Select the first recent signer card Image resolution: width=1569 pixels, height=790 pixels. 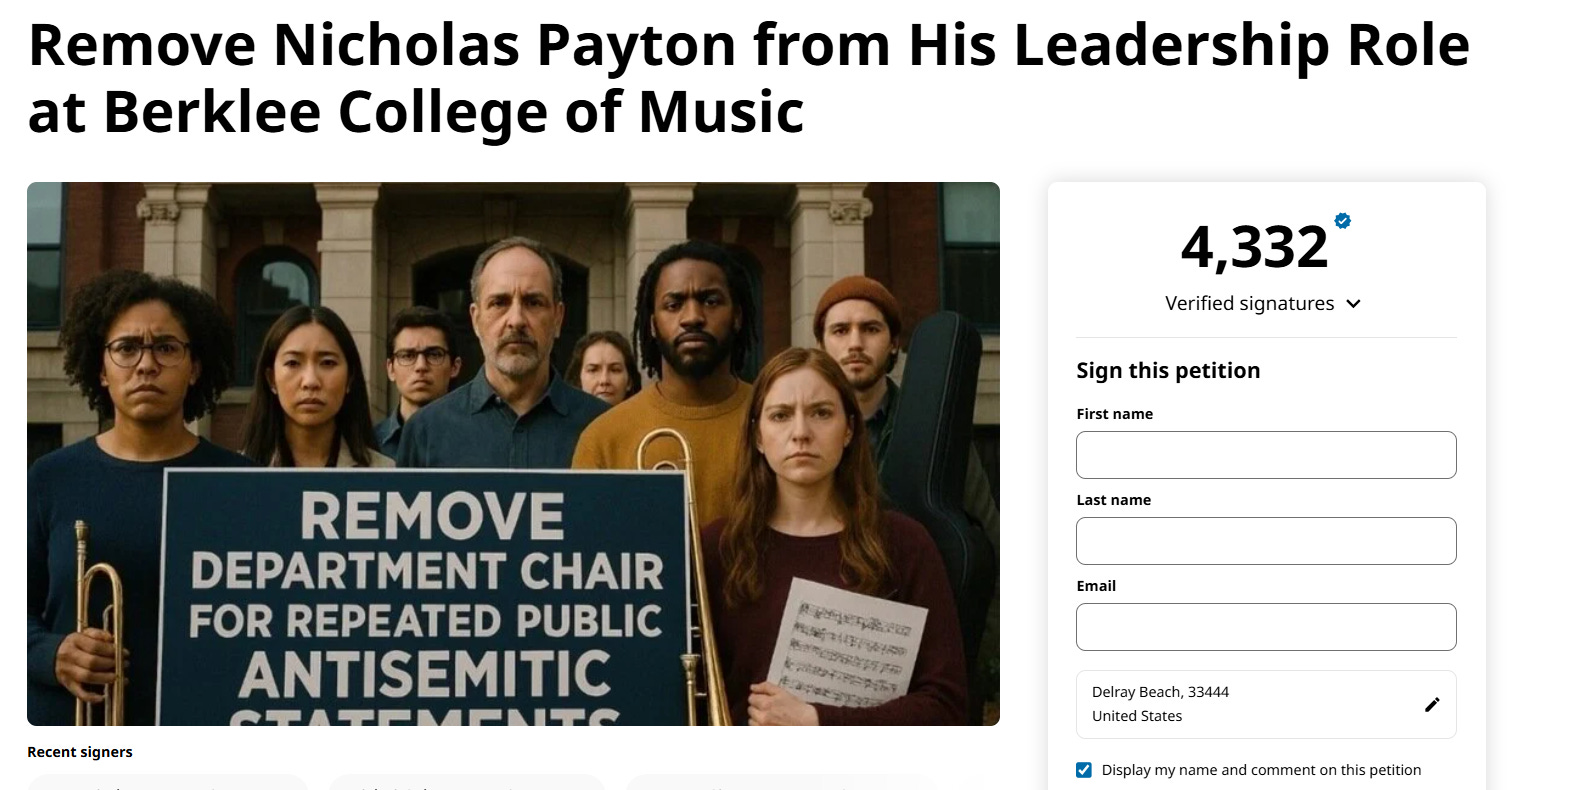point(167,782)
